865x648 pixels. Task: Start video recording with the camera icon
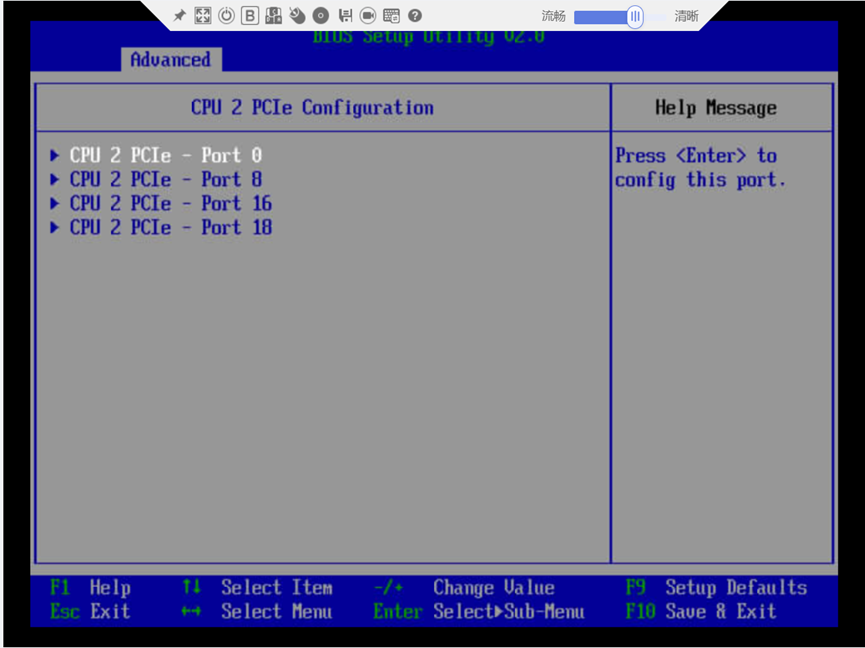368,15
